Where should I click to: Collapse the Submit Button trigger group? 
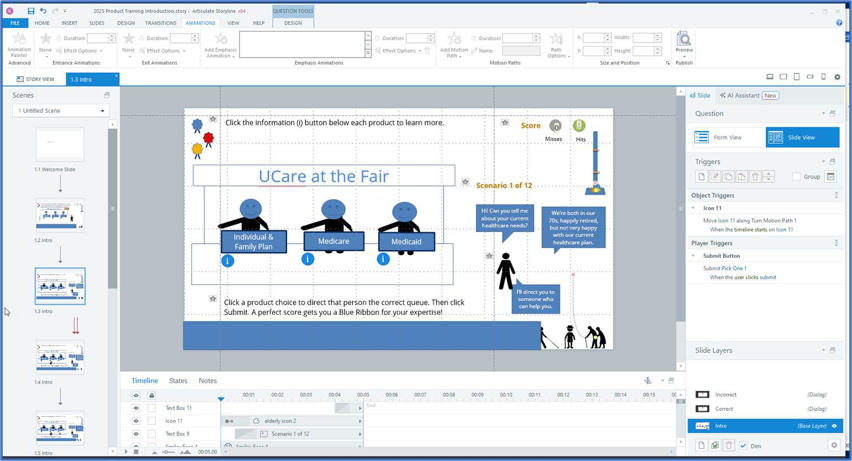click(693, 256)
